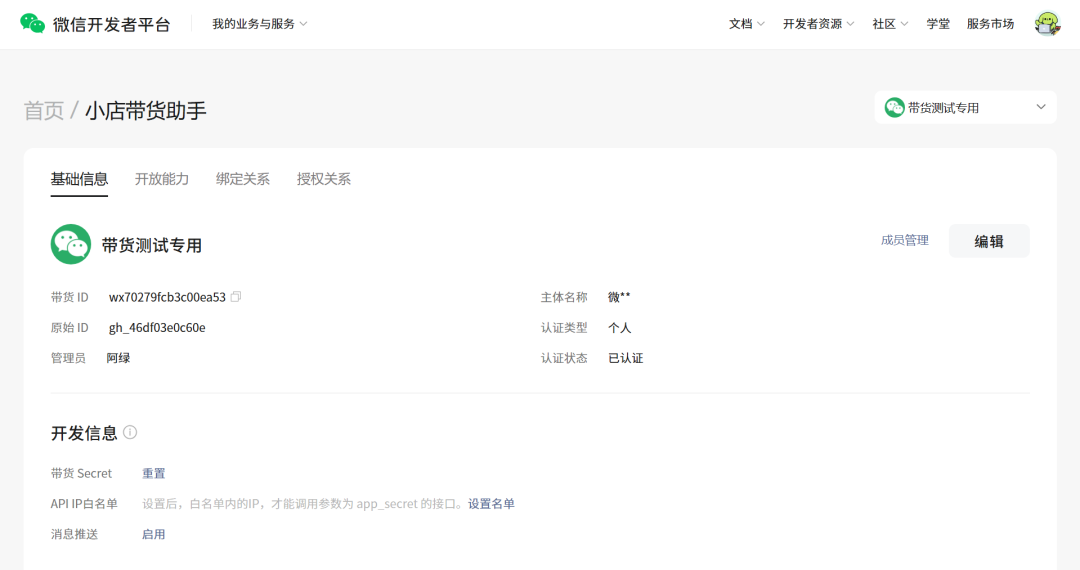The height and width of the screenshot is (570, 1080).
Task: Click the 管理员 name 阿绿
Action: 118,358
